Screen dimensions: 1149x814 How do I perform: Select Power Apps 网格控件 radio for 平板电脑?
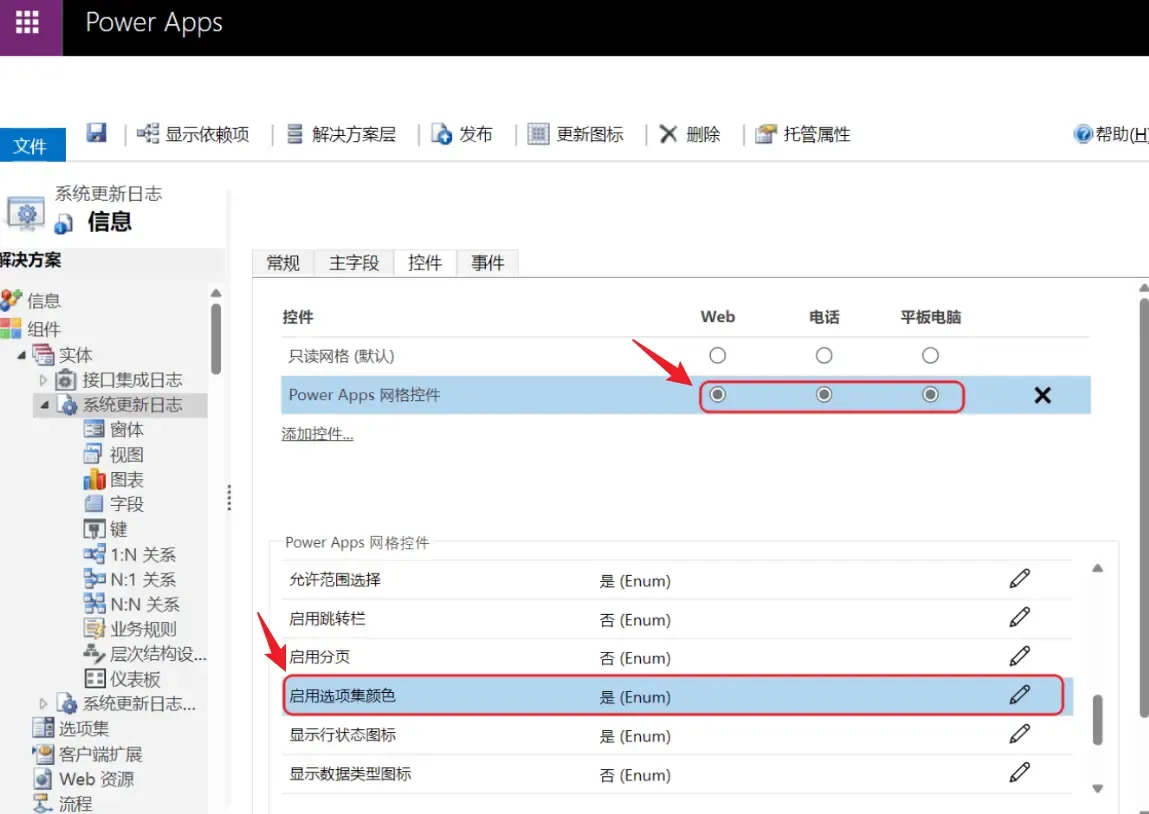[930, 395]
